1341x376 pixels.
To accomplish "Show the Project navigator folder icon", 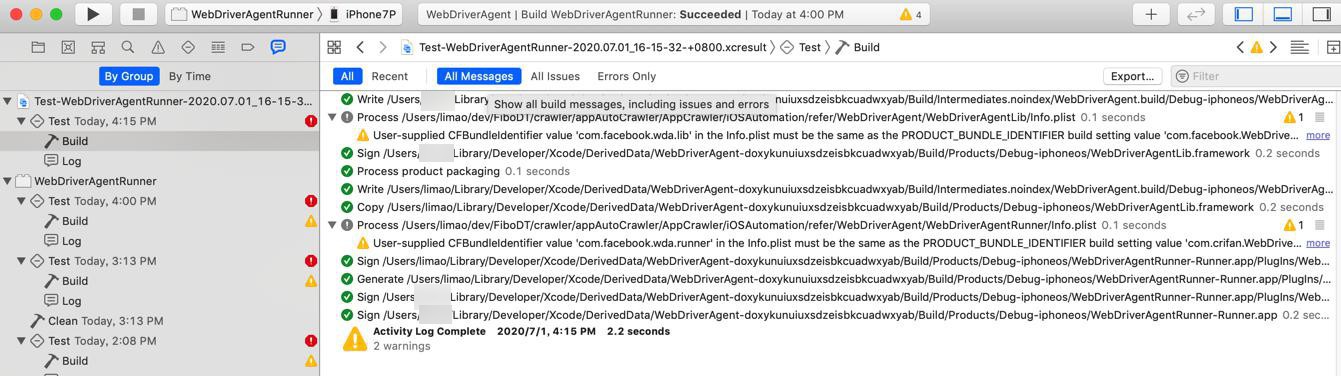I will pos(38,47).
